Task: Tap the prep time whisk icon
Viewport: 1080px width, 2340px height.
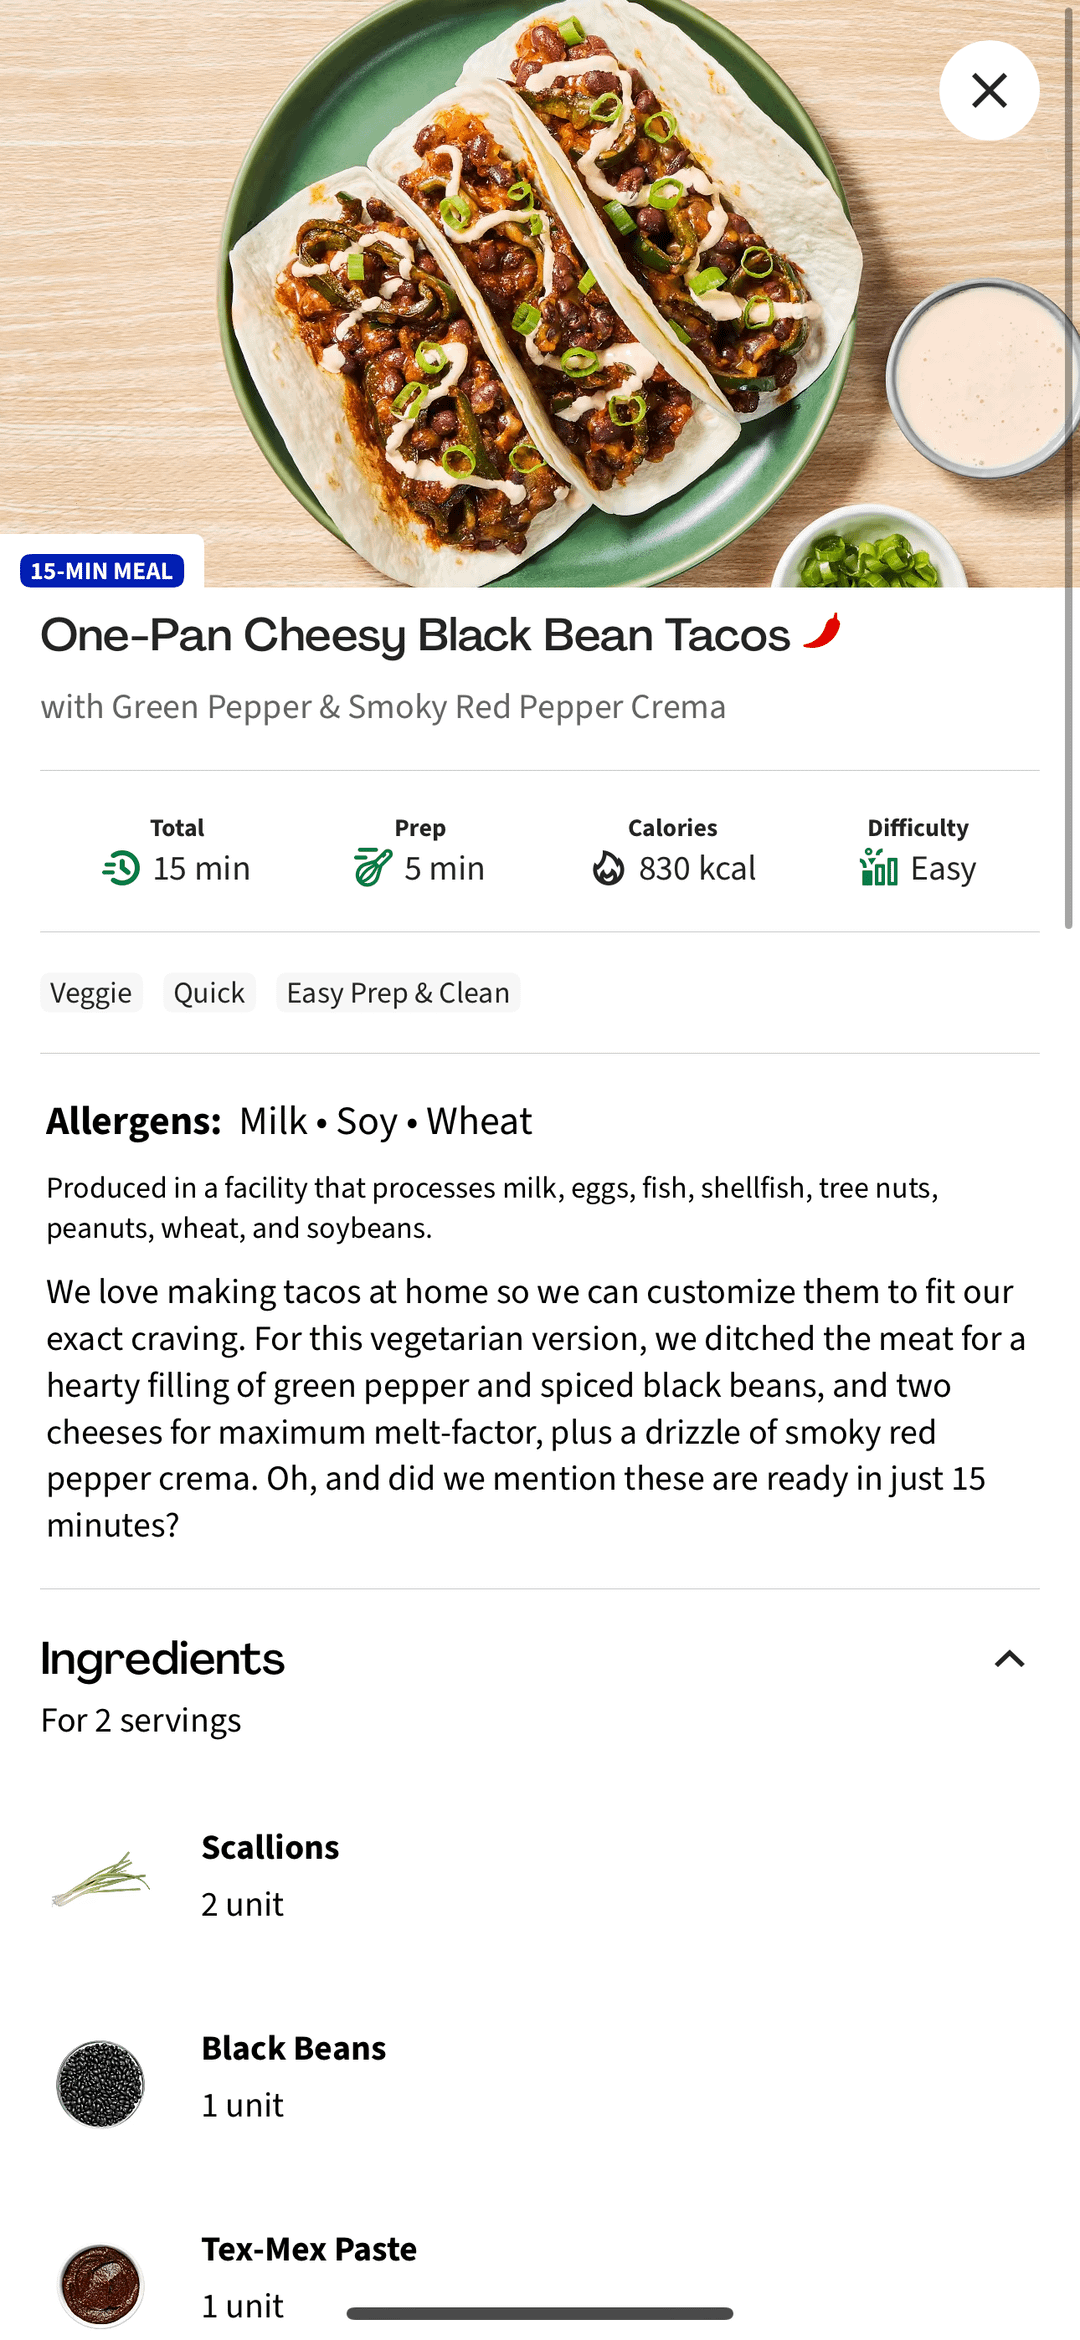Action: pyautogui.click(x=373, y=867)
